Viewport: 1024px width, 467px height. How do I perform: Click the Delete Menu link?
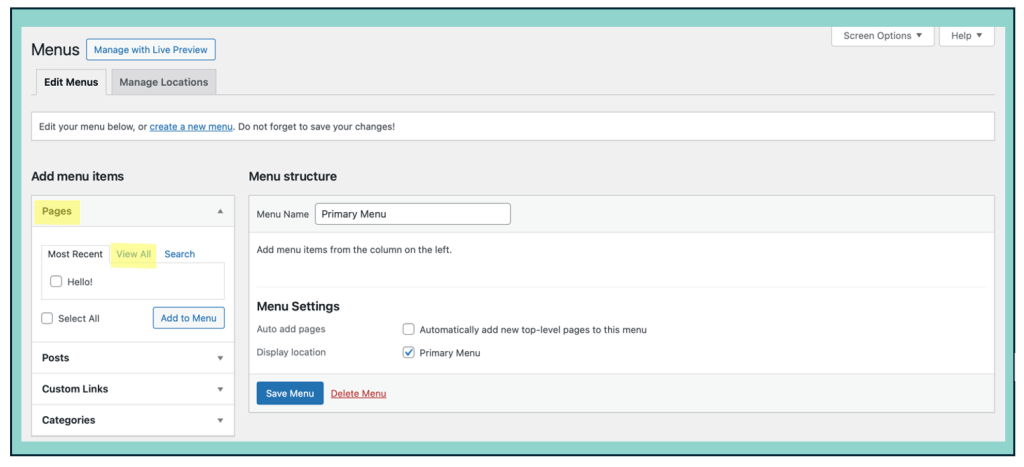pos(358,394)
